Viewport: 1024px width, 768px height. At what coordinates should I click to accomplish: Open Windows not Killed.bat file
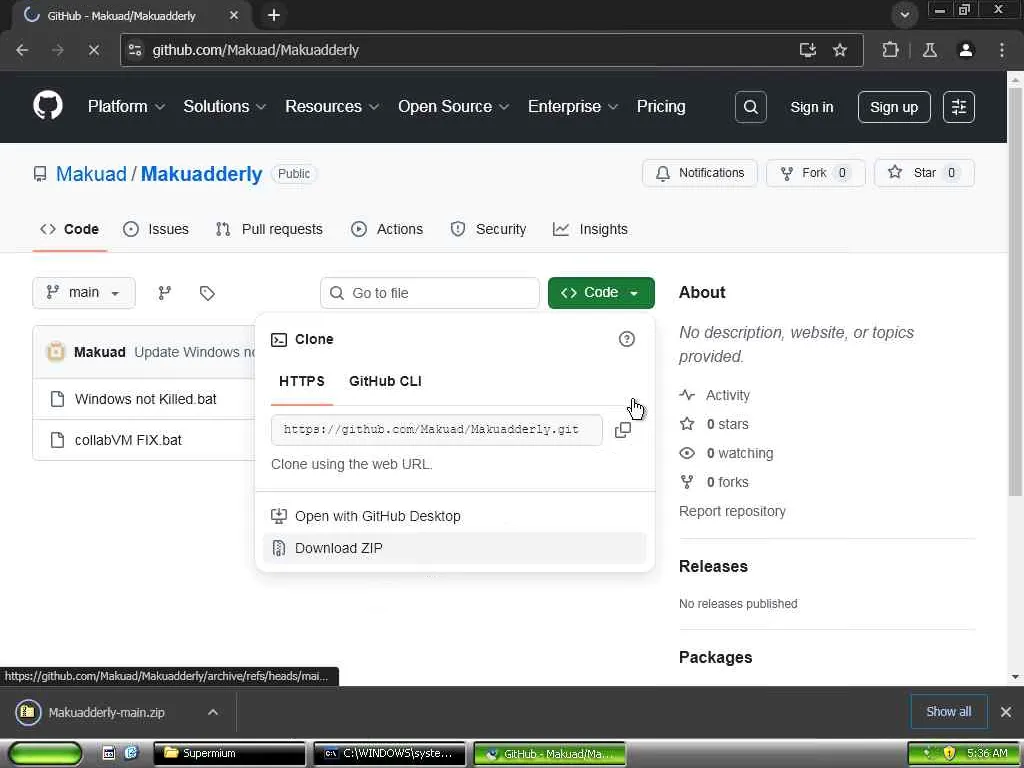click(x=146, y=399)
